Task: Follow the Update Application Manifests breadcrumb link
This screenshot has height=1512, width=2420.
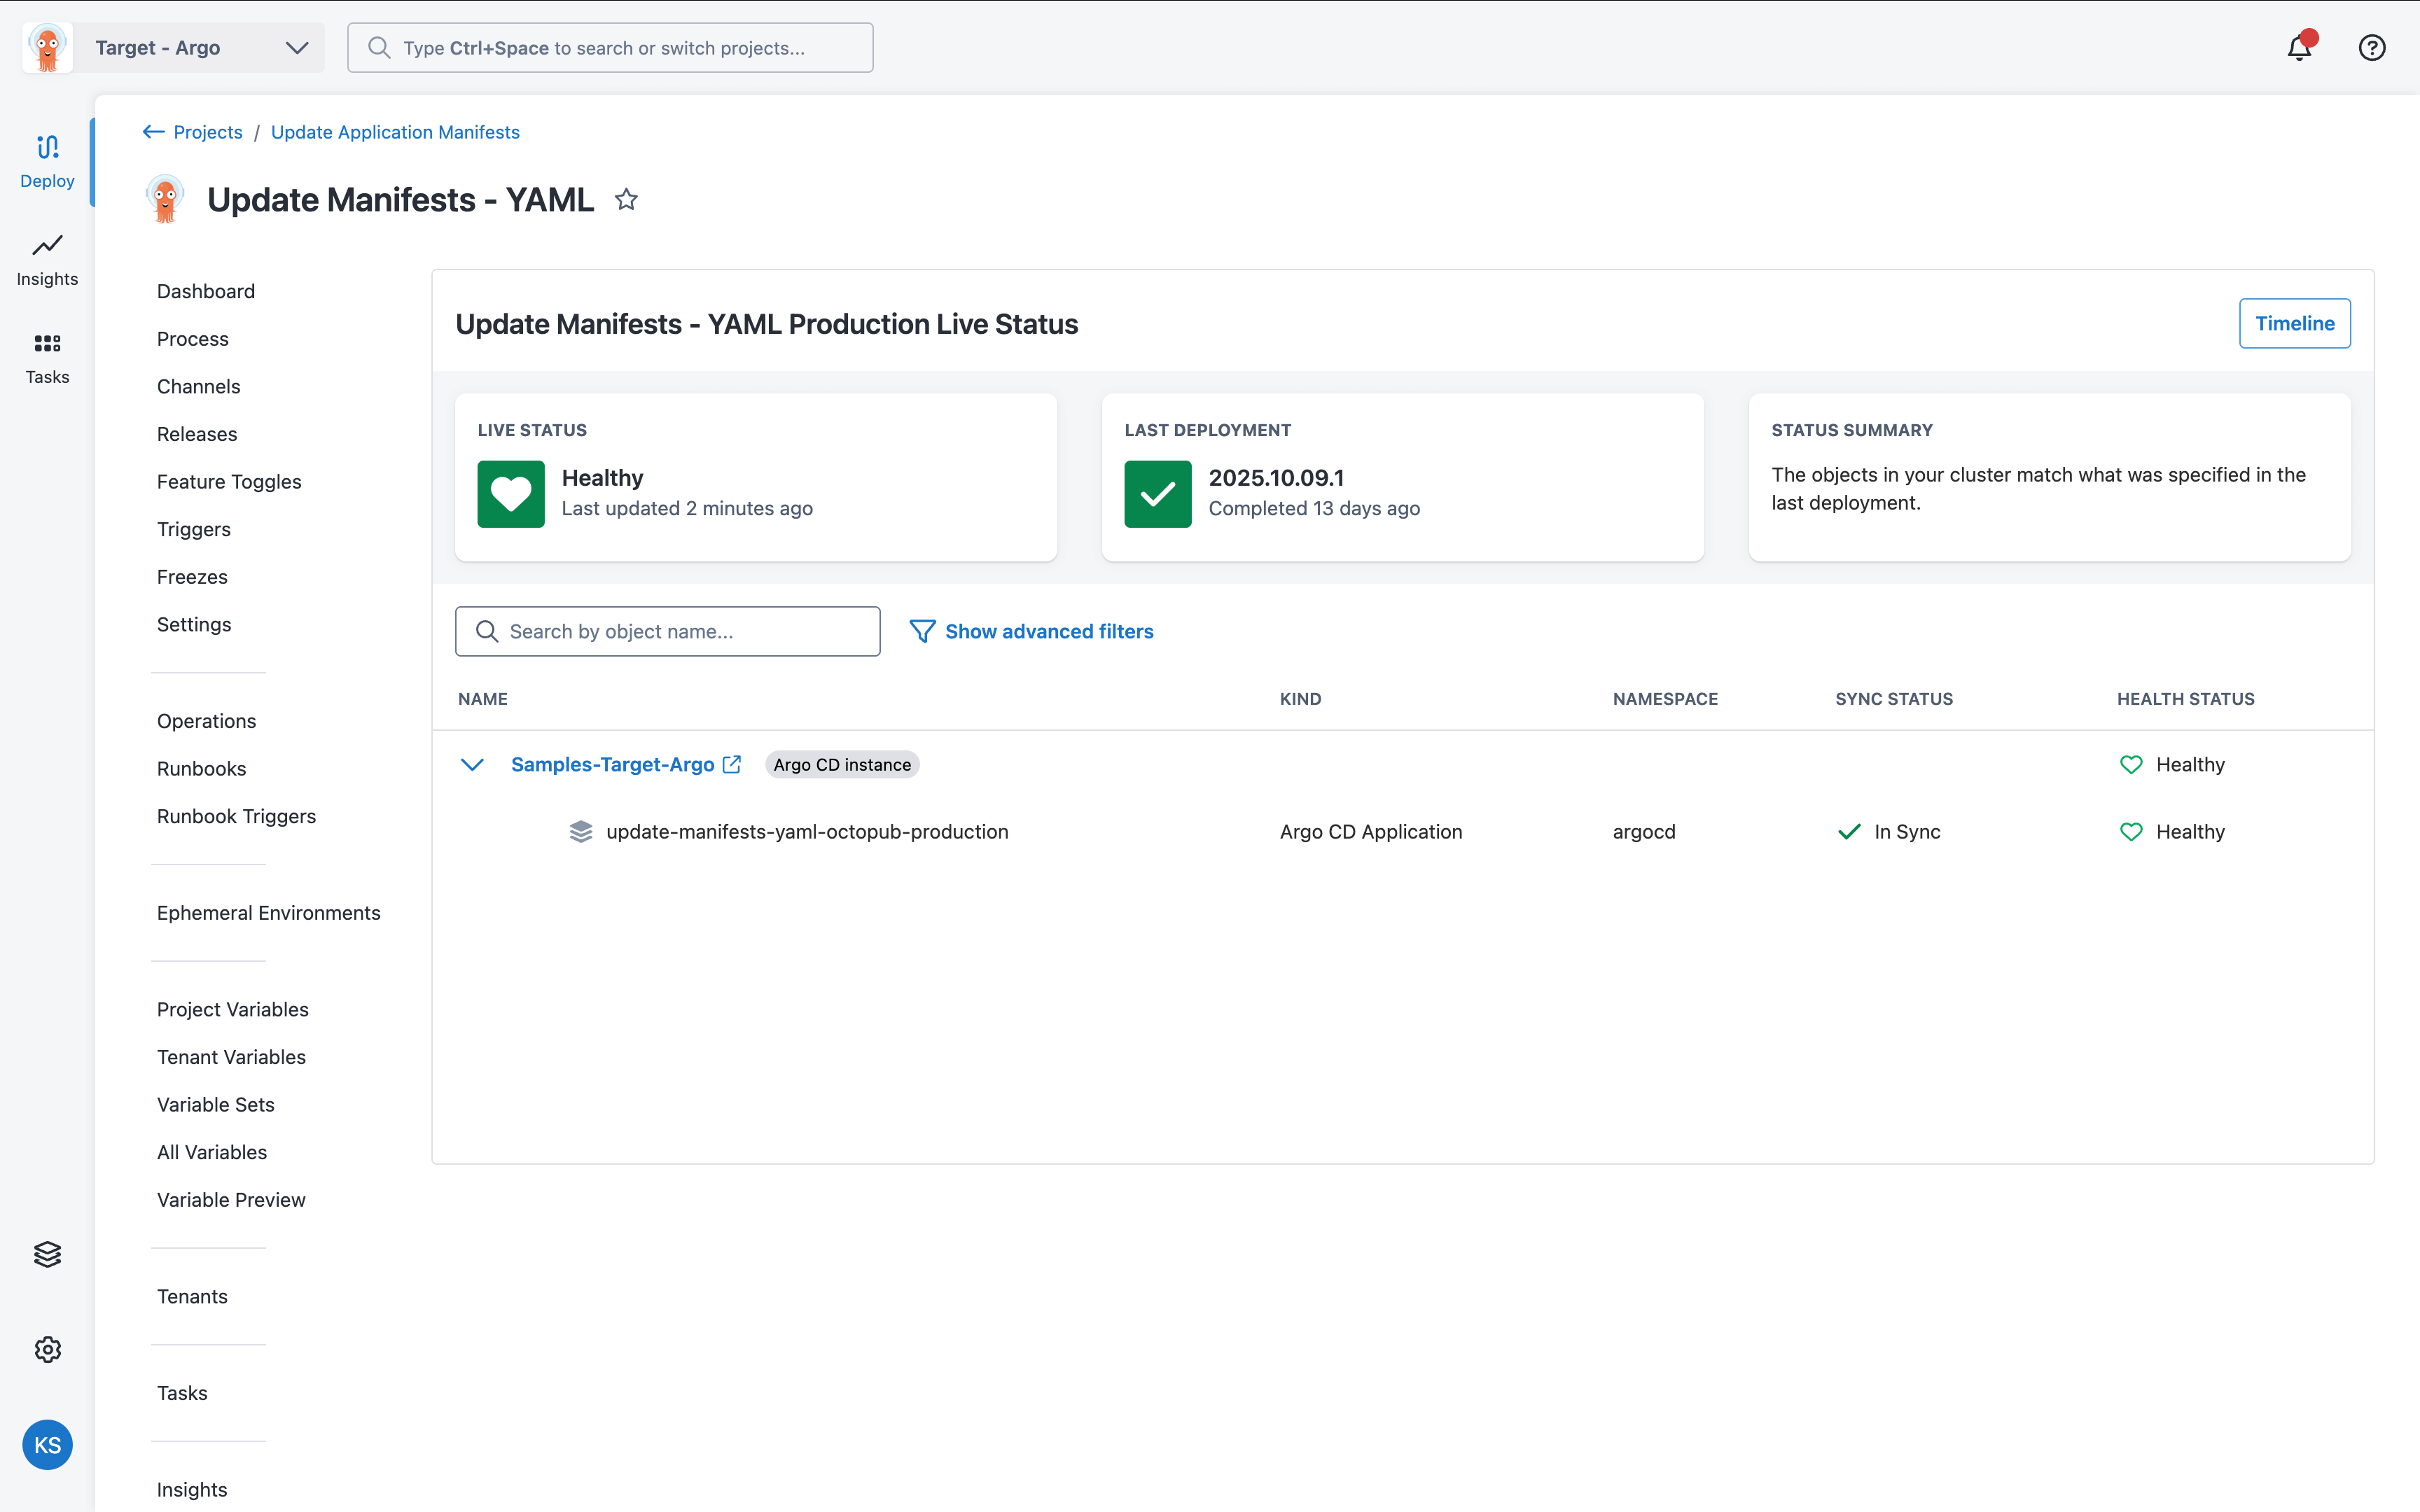Action: click(x=395, y=131)
